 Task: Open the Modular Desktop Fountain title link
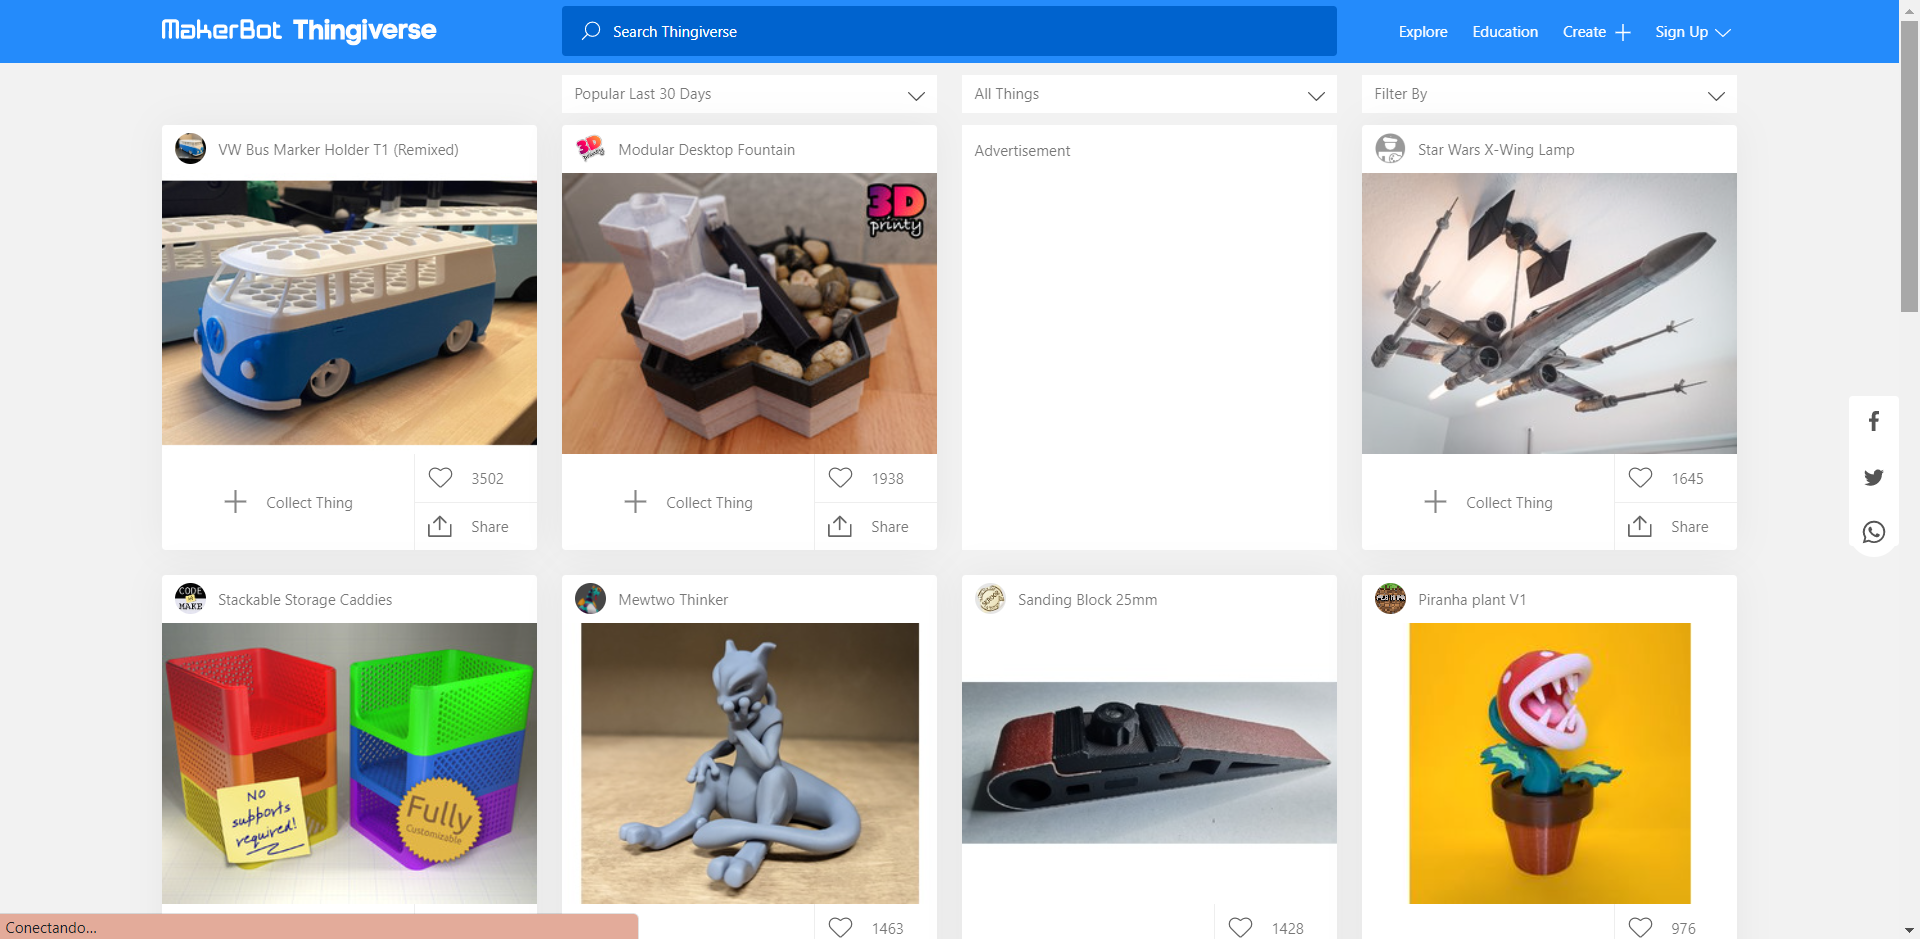[x=706, y=150]
